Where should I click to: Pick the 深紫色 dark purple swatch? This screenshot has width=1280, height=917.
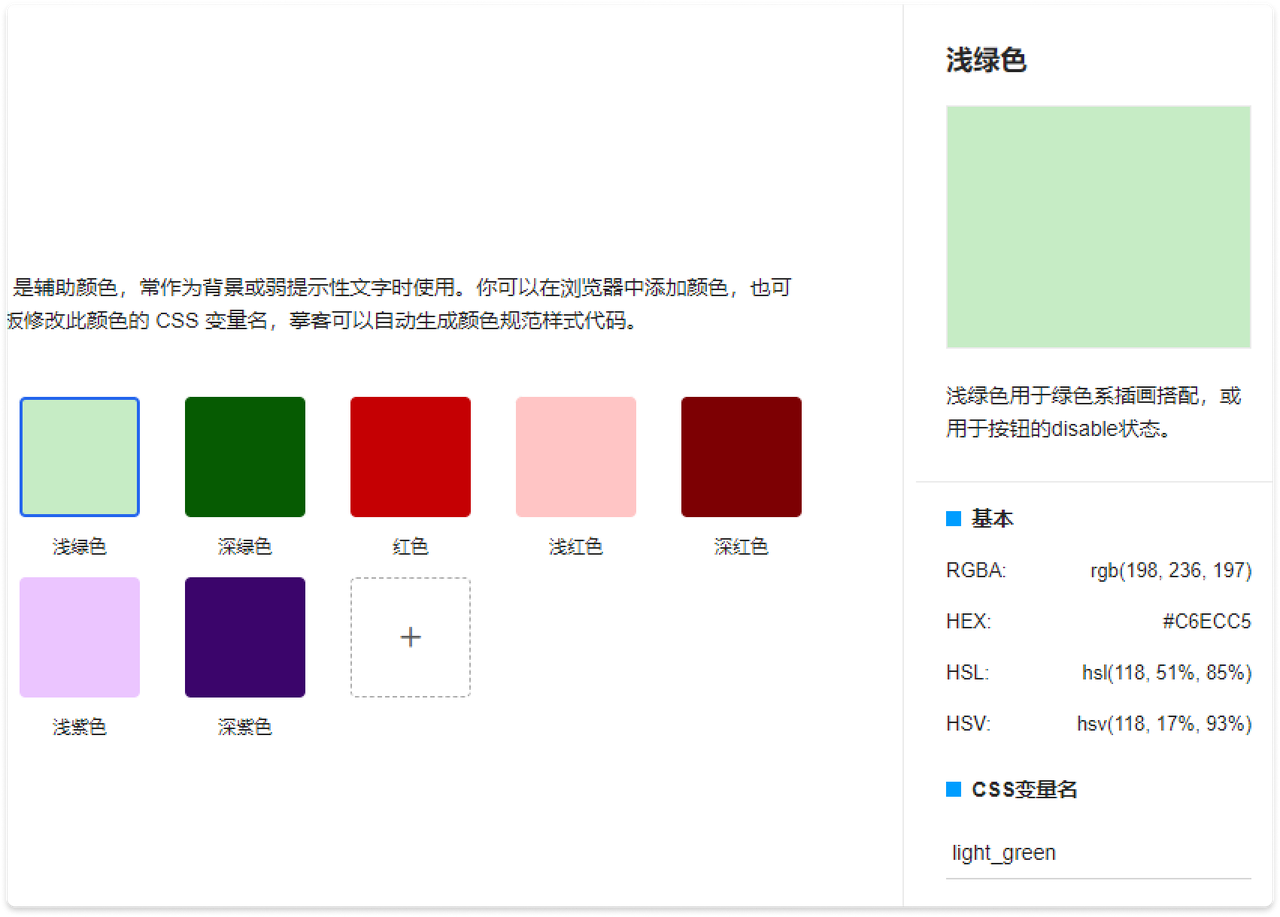tap(245, 637)
